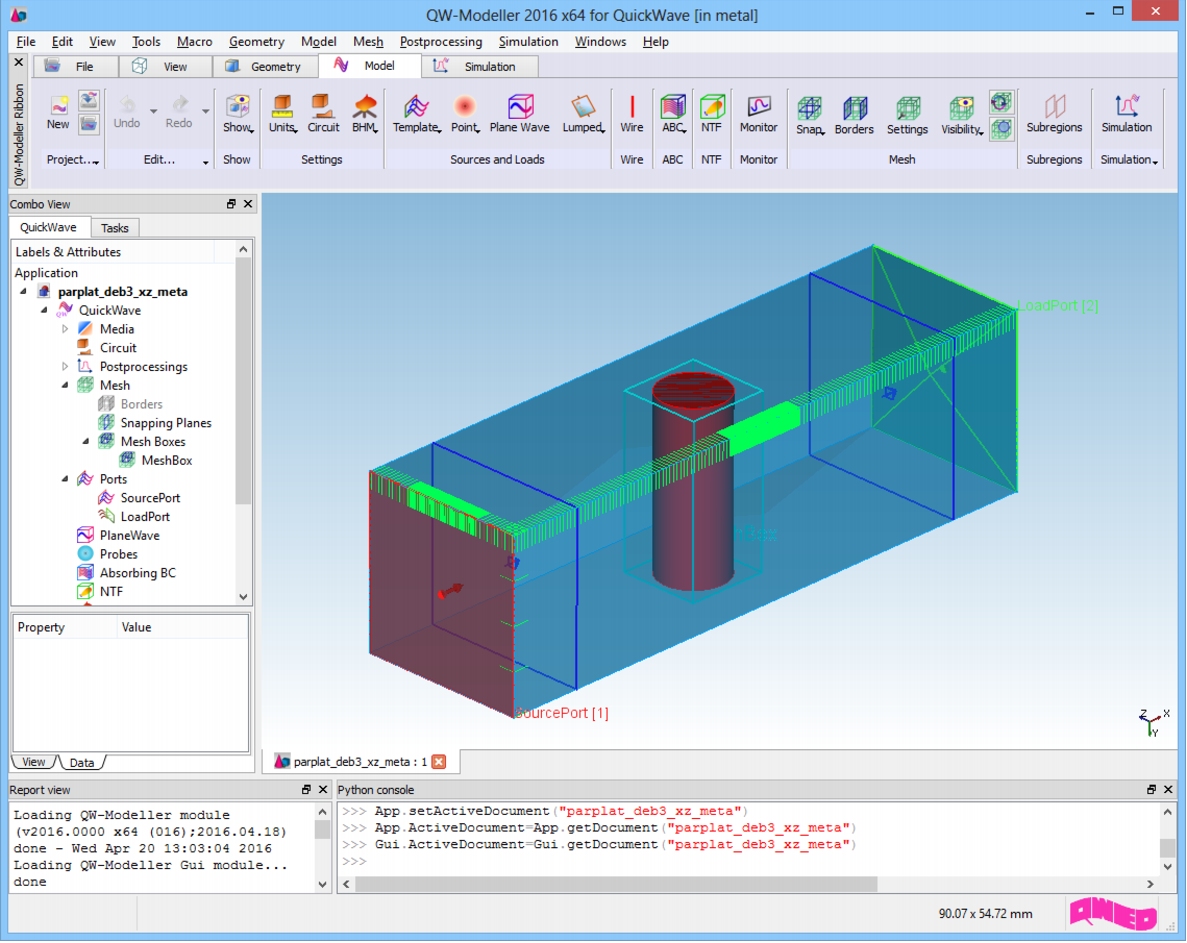
Task: Open the Units settings icon
Action: tap(282, 107)
